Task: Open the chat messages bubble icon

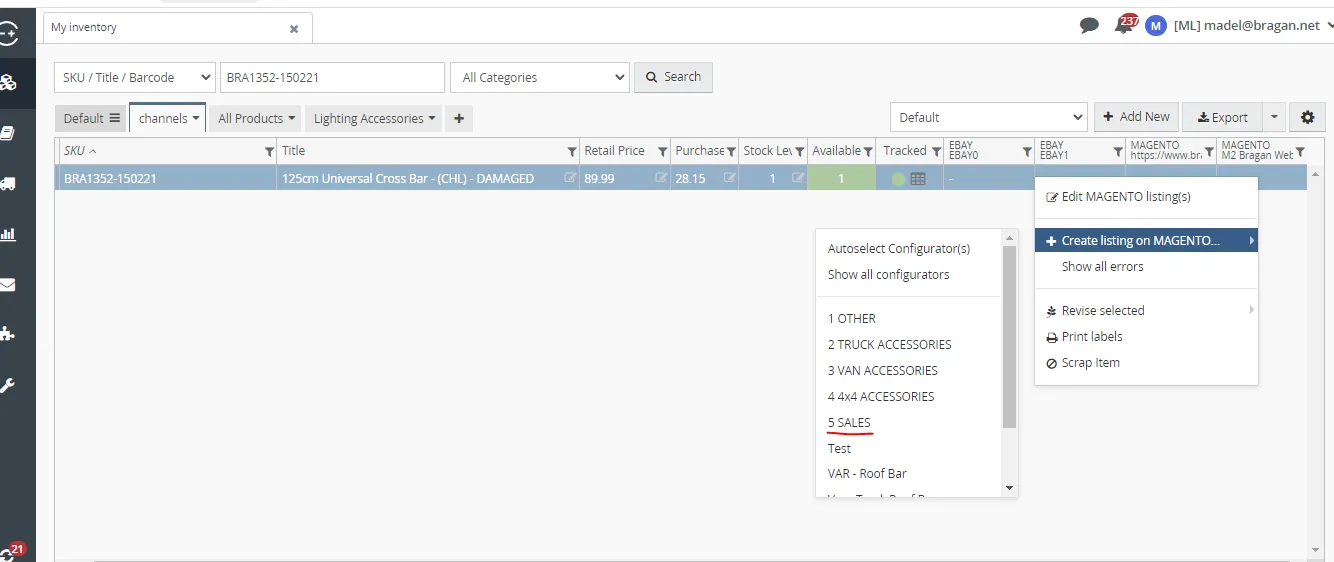Action: point(1090,26)
